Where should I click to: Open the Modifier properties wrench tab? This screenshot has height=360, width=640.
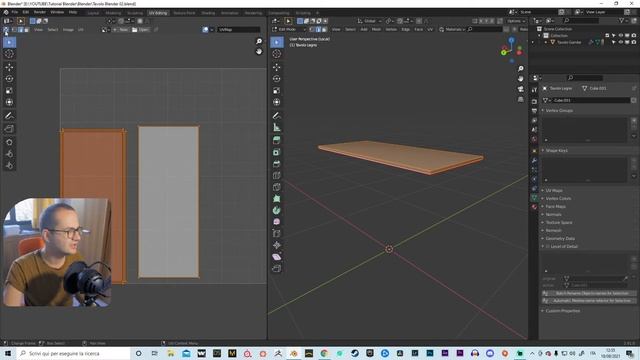534,160
